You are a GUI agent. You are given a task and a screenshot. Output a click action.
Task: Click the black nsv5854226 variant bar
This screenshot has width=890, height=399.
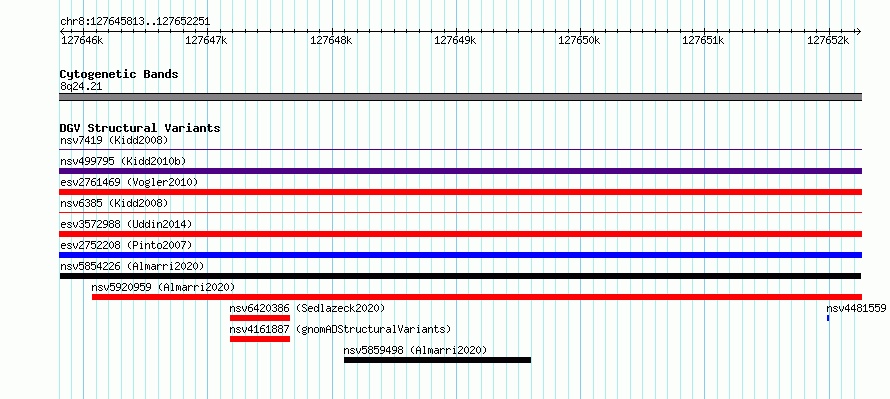pyautogui.click(x=460, y=276)
